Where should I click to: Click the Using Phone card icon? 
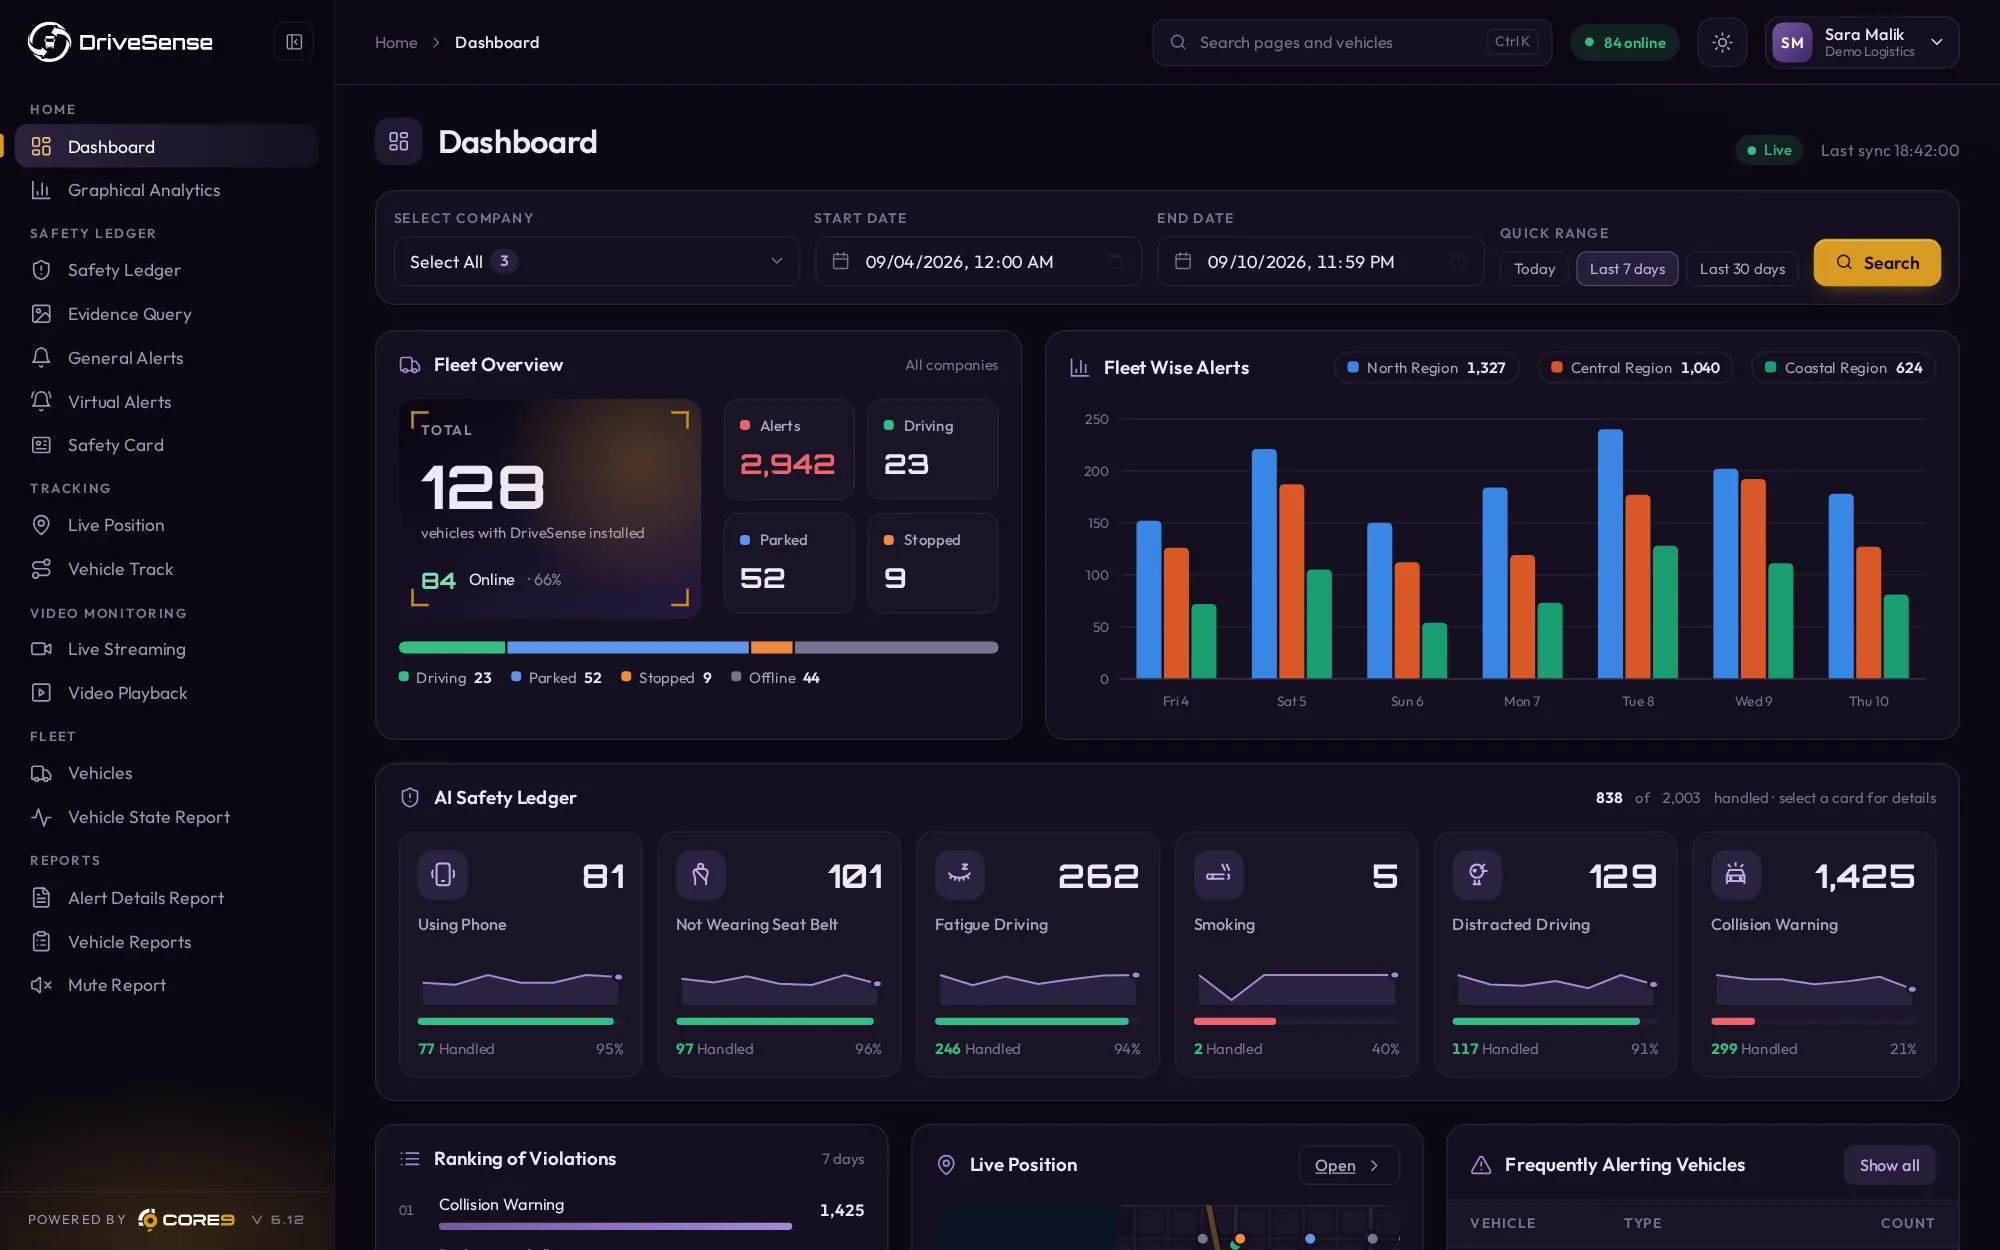click(443, 874)
